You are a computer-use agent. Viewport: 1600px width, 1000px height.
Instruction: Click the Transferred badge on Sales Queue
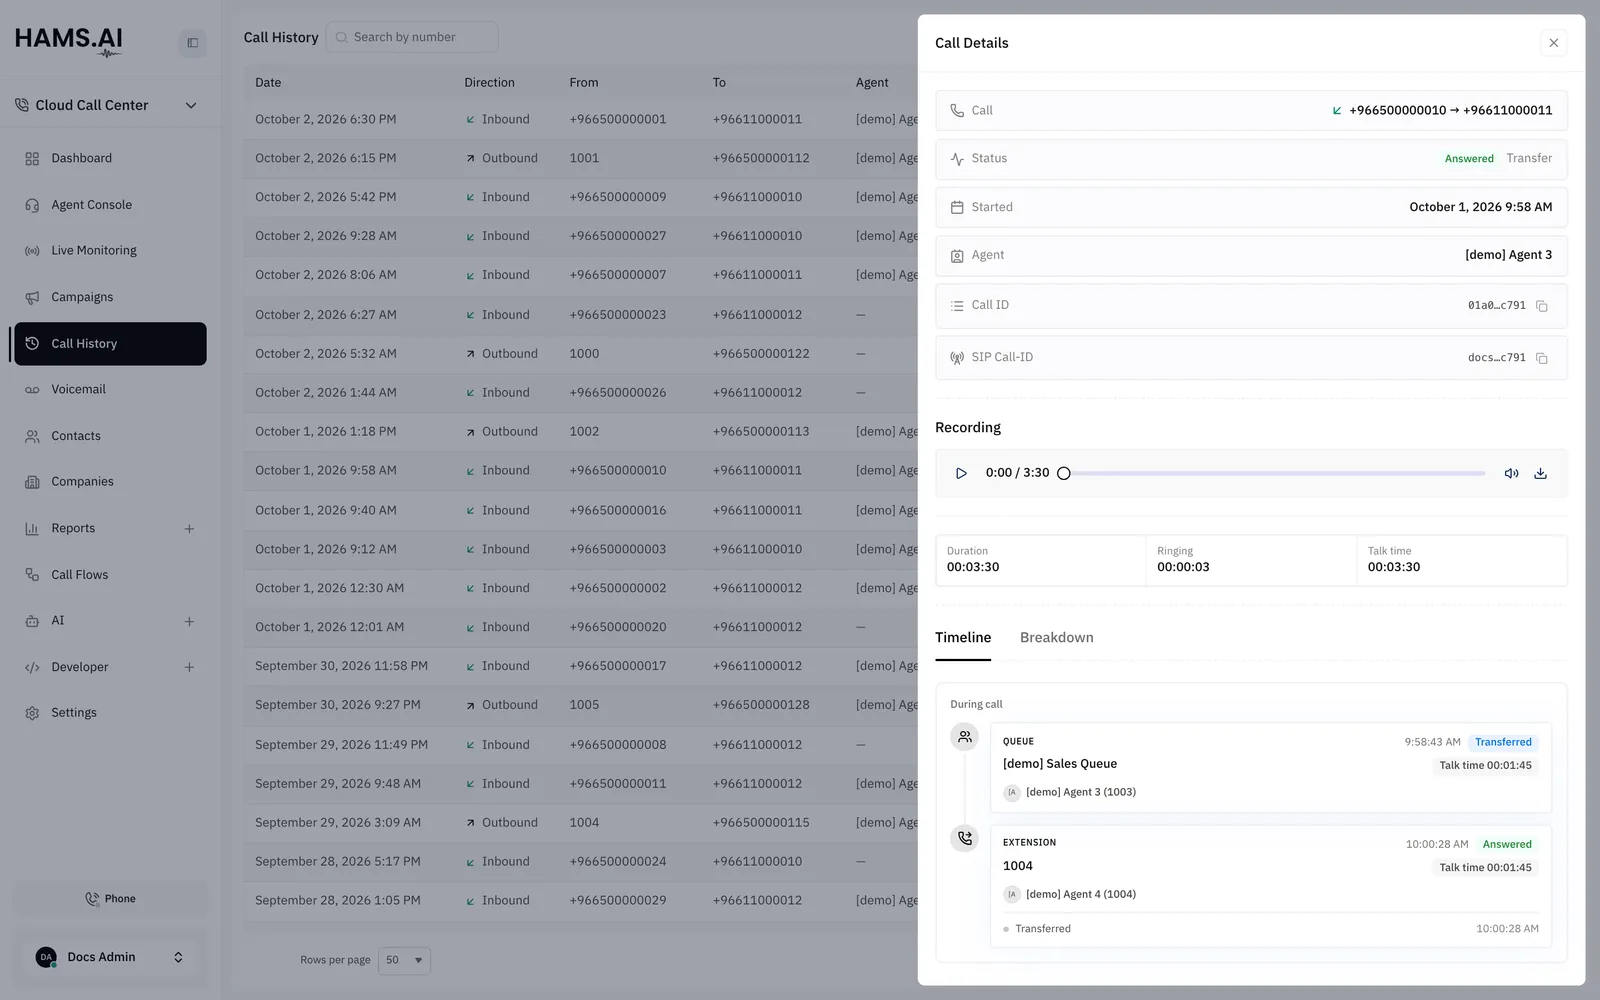[1503, 742]
